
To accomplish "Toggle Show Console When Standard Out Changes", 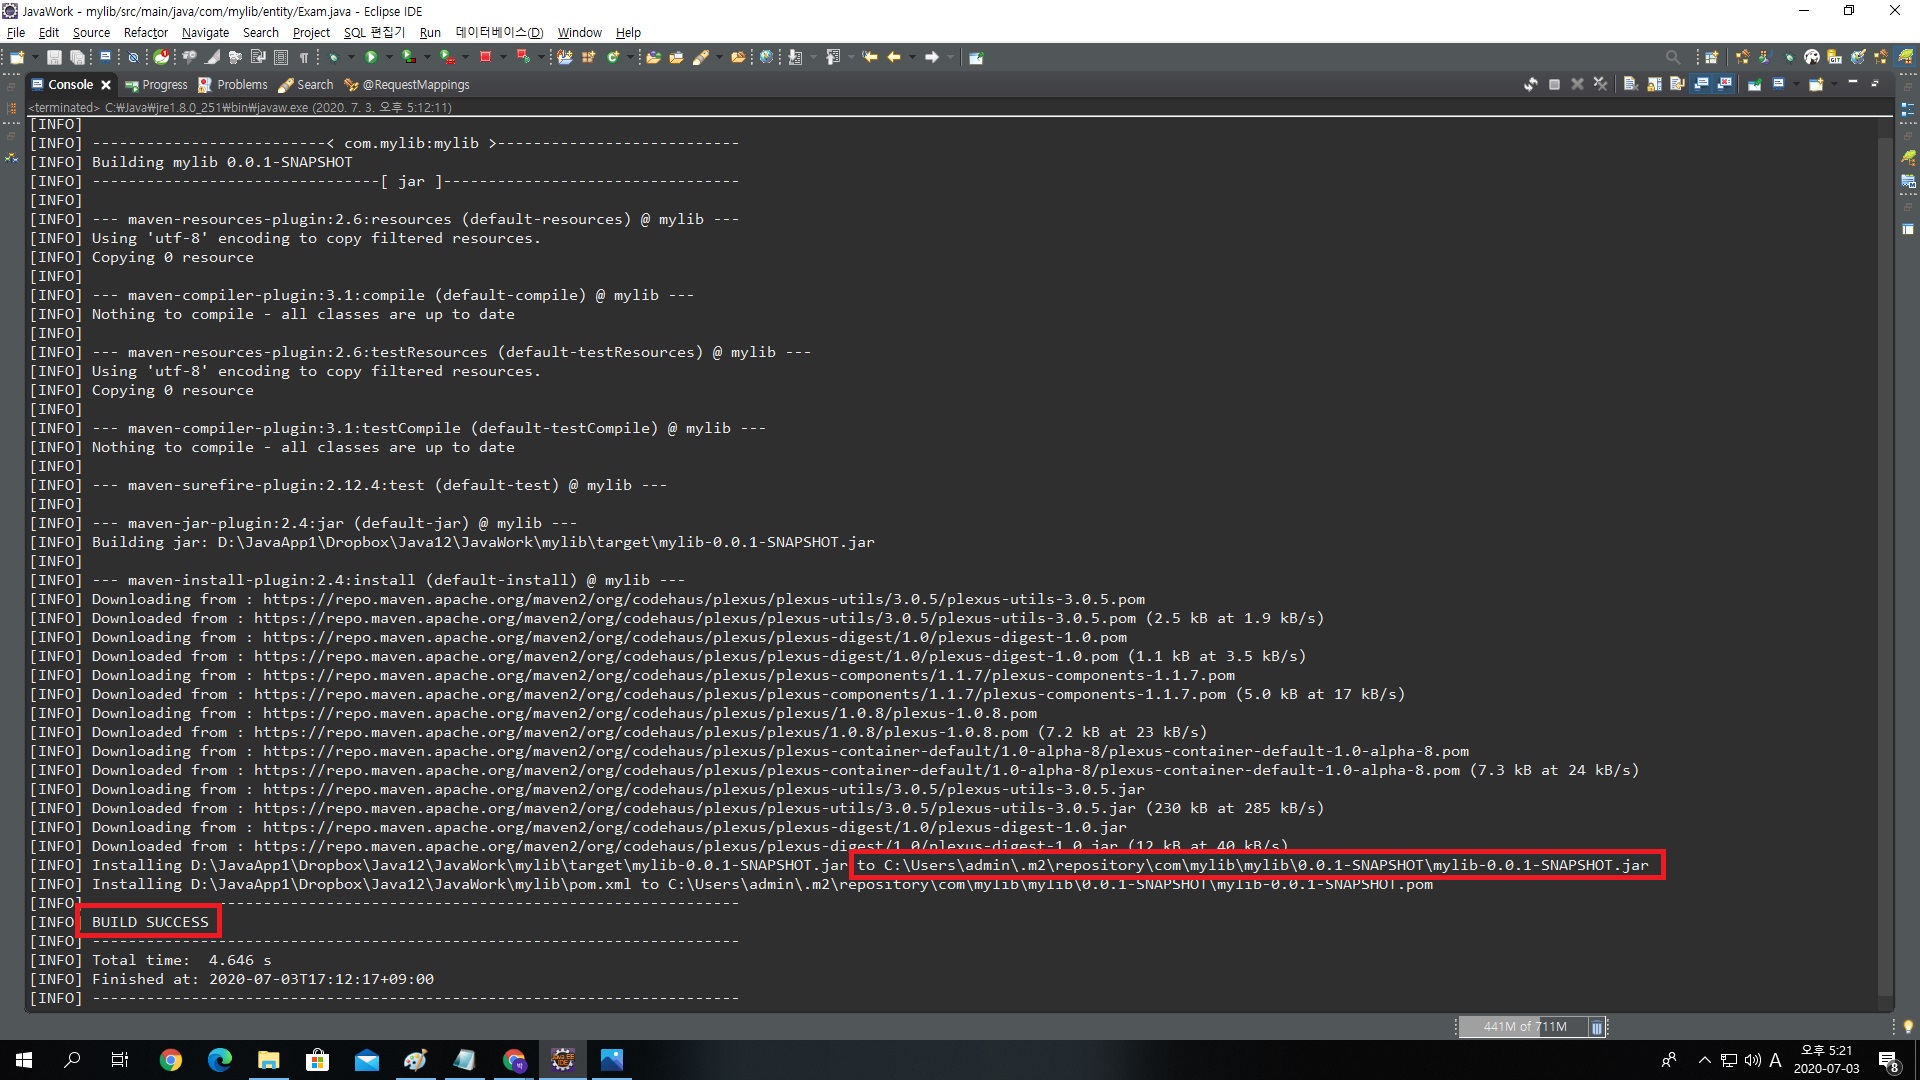I will coord(1700,84).
